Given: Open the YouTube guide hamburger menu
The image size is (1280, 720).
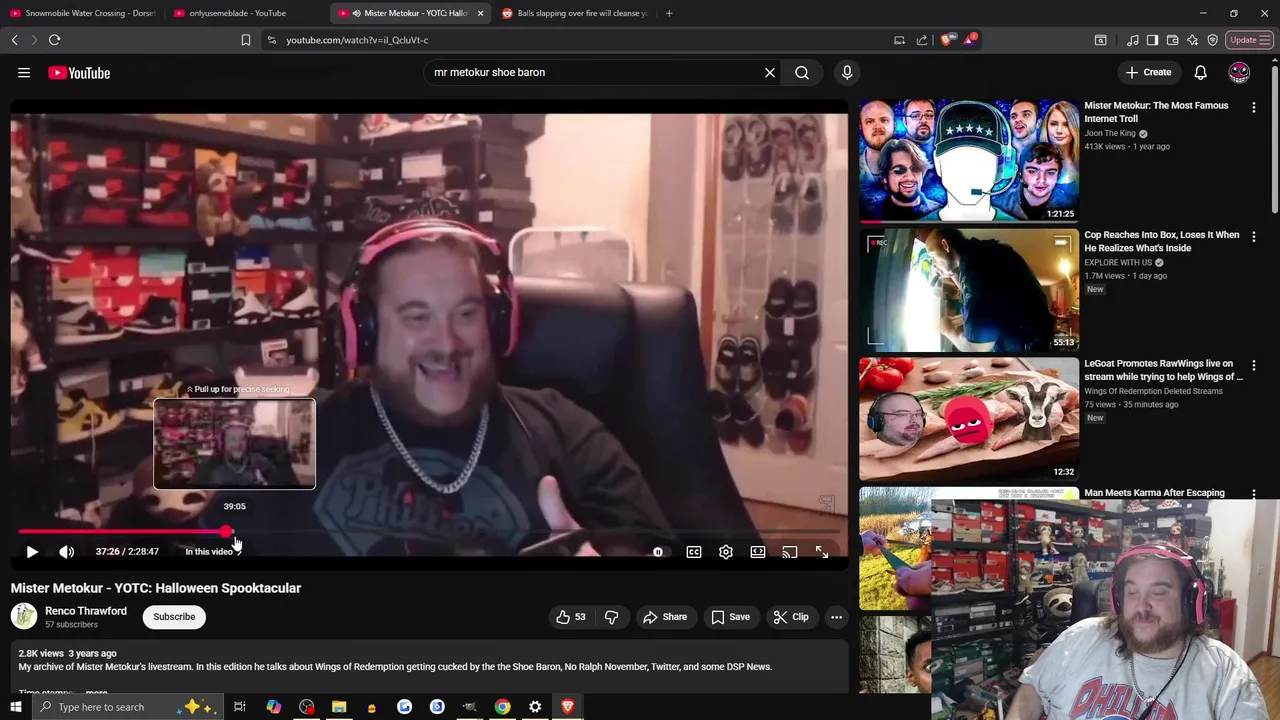Looking at the screenshot, I should (24, 72).
